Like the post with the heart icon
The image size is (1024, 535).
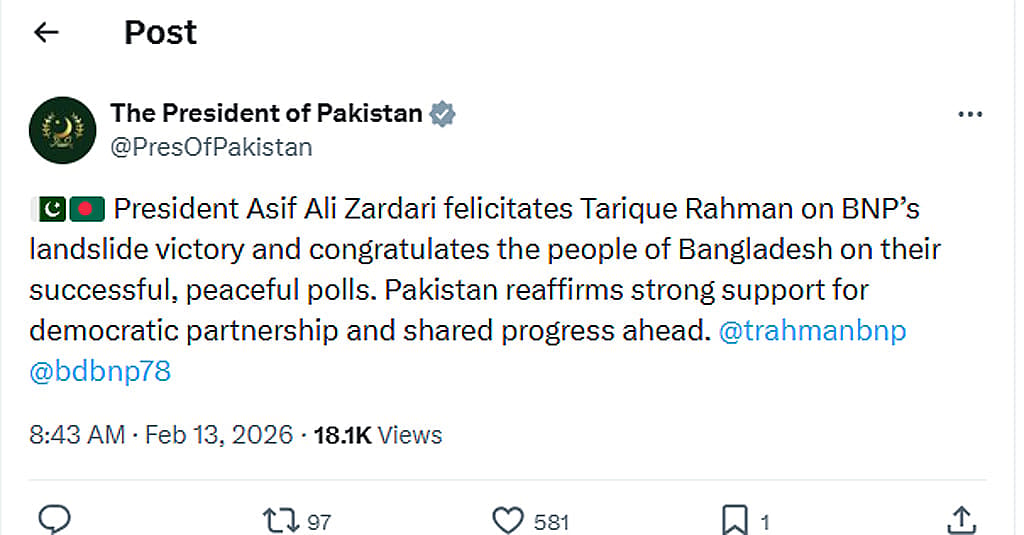pyautogui.click(x=507, y=521)
